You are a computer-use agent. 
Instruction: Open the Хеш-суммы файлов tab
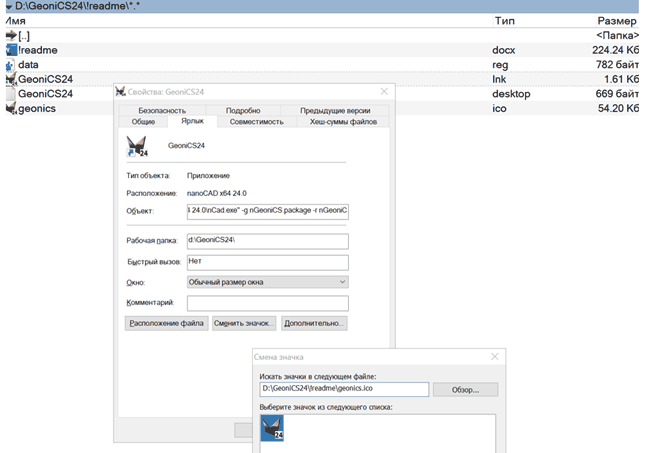pyautogui.click(x=343, y=122)
